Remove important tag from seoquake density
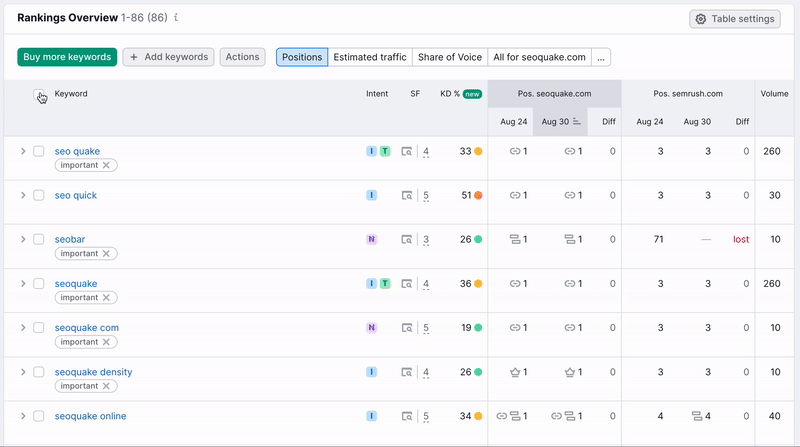 106,386
